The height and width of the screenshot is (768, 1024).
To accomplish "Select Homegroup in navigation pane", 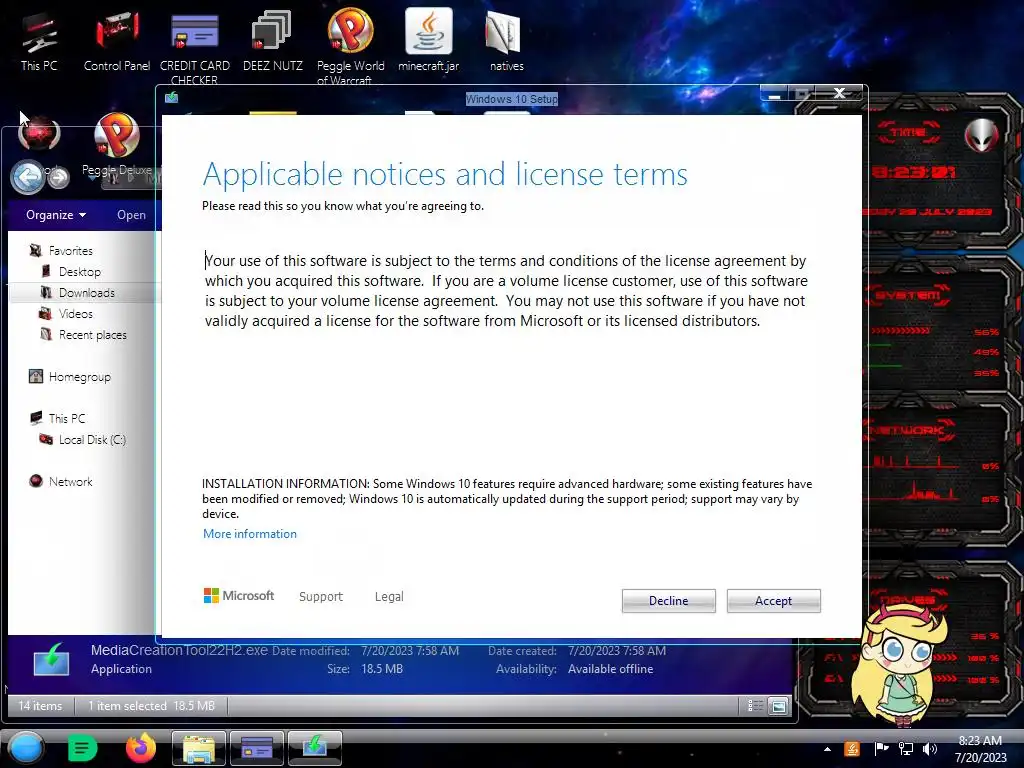I will tap(80, 377).
